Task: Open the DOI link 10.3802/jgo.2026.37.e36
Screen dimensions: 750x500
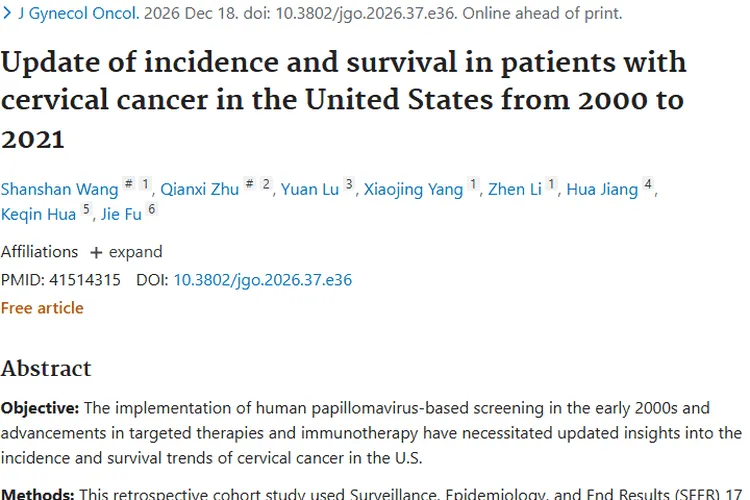Action: [x=262, y=280]
